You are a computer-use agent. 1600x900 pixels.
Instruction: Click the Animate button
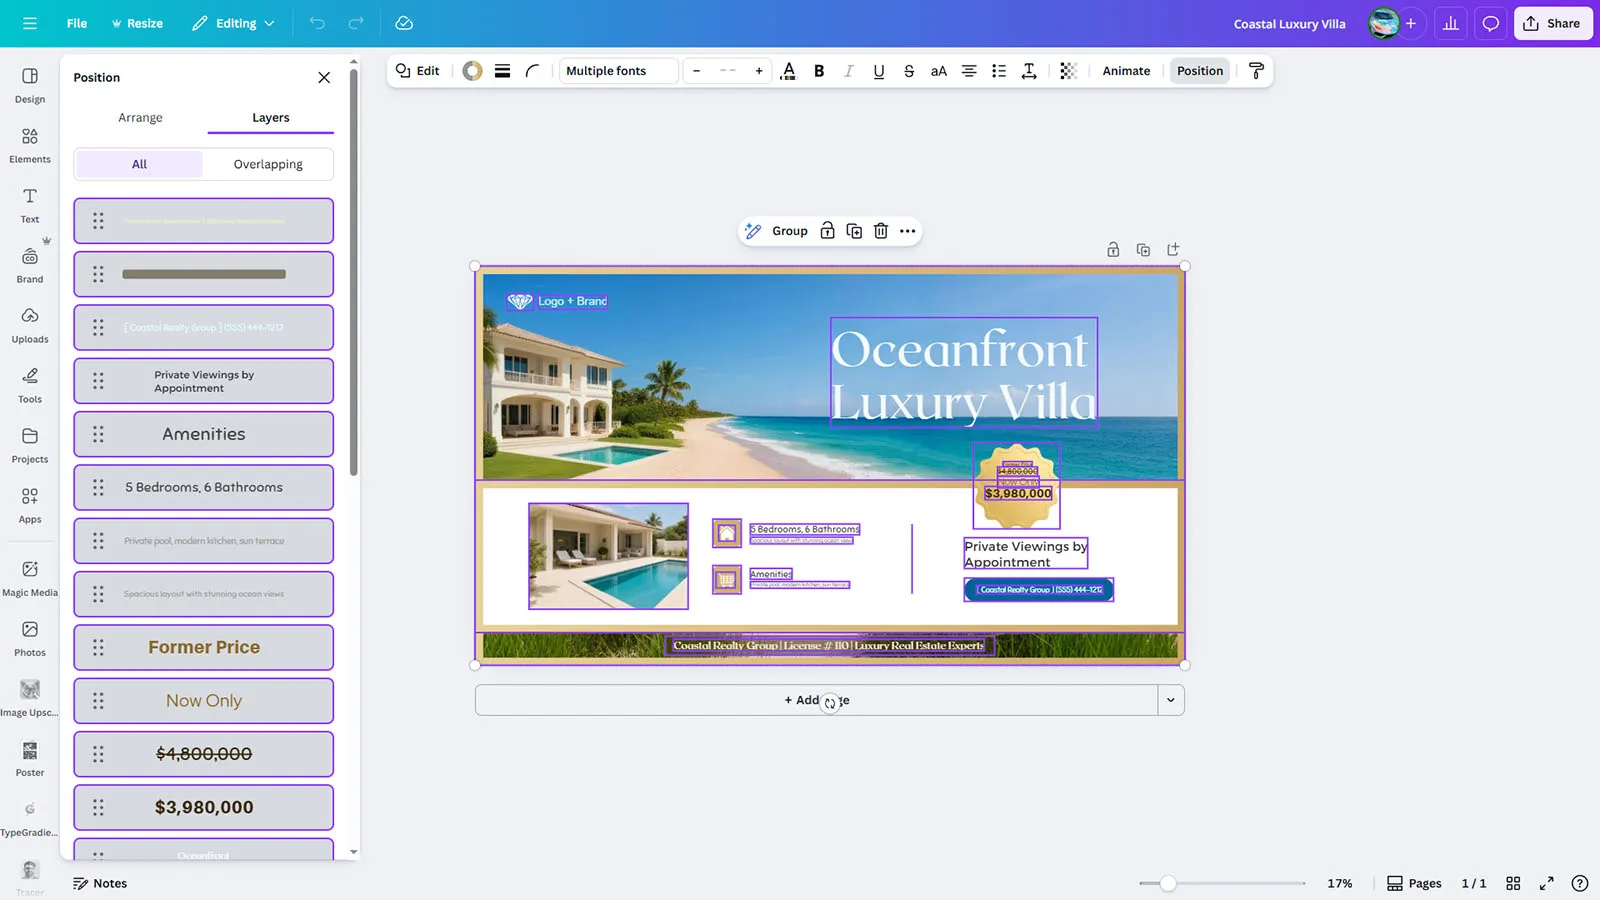(x=1126, y=71)
